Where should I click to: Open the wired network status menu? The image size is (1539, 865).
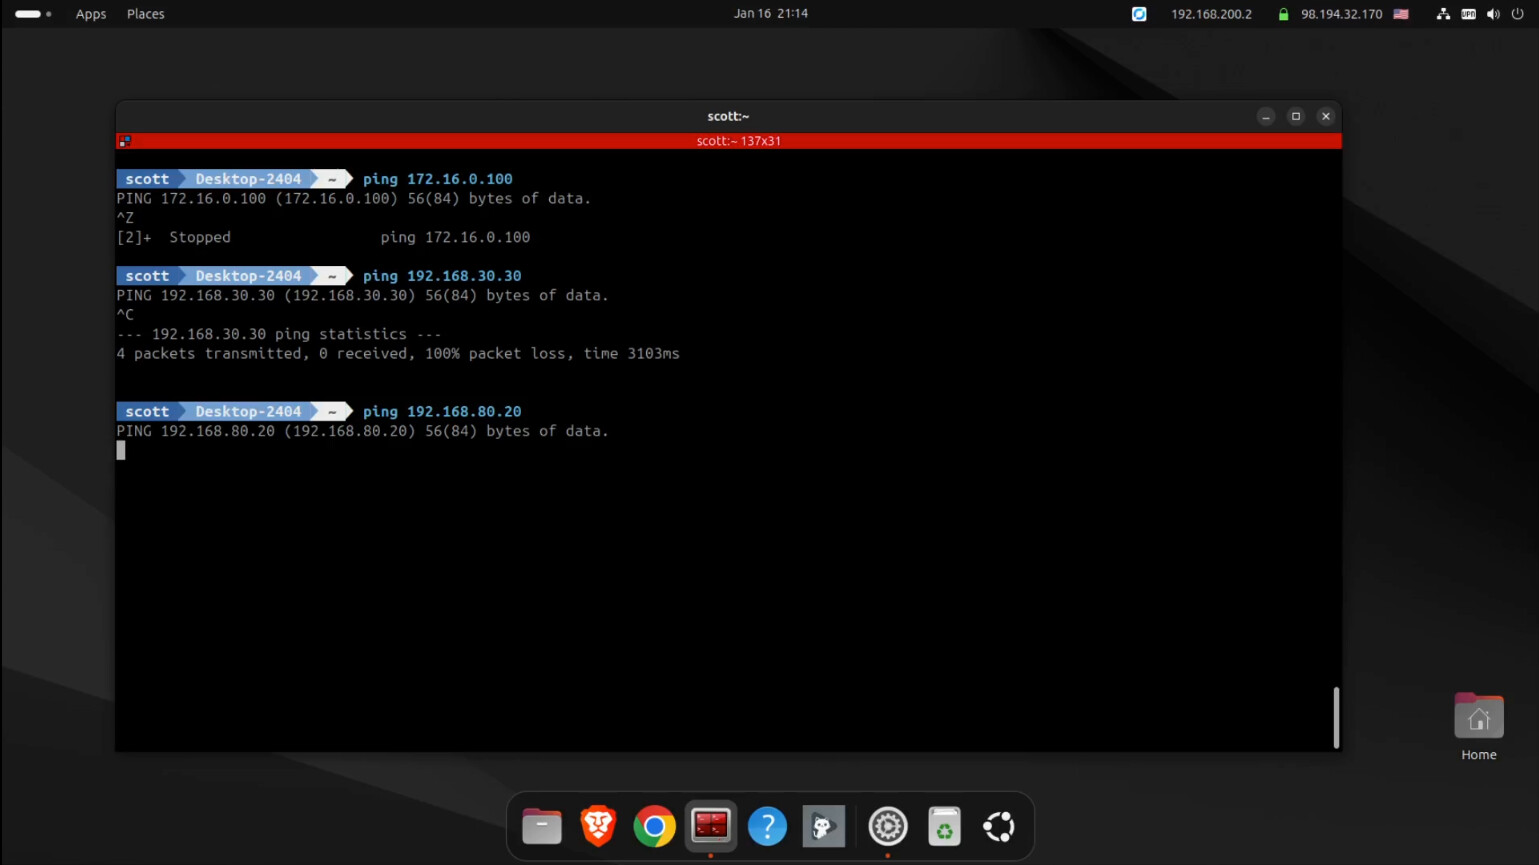tap(1443, 14)
